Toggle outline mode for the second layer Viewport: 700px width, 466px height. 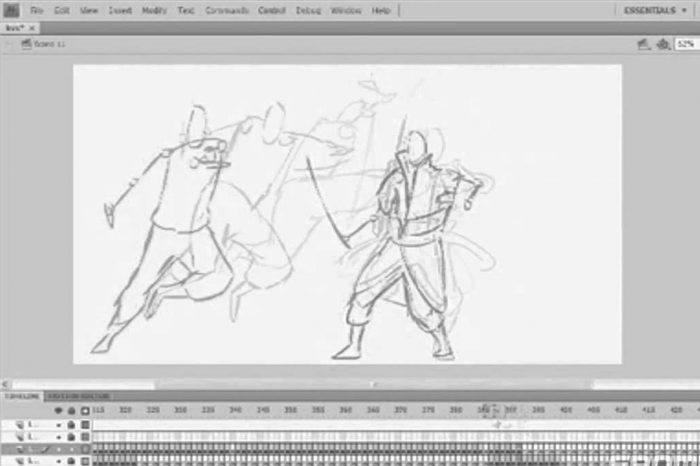pos(85,437)
